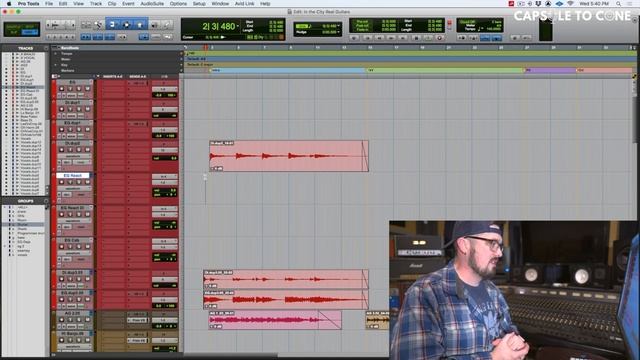The image size is (640, 360).
Task: Mute the EG Cab track
Action: (x=87, y=247)
